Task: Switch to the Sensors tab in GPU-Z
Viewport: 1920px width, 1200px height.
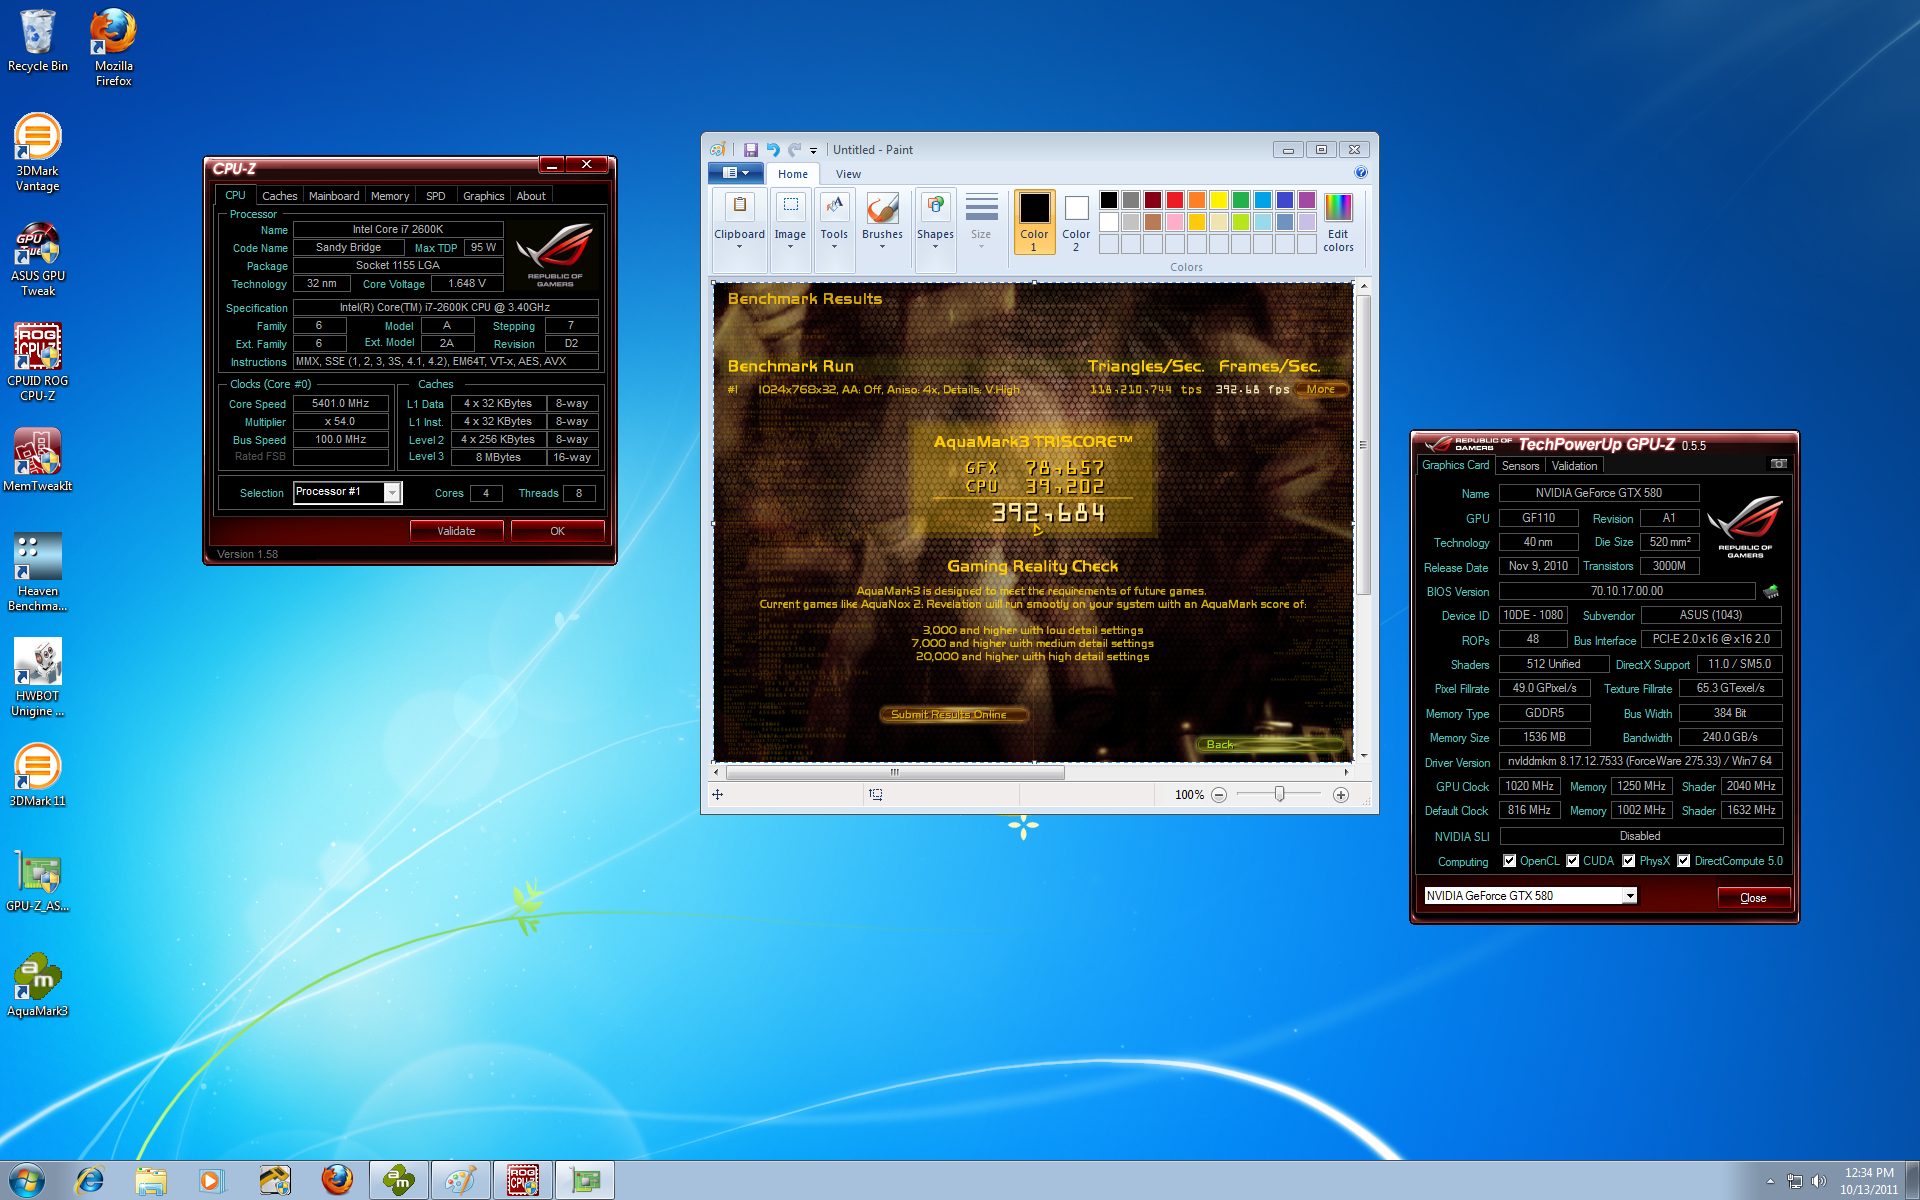Action: [1521, 466]
